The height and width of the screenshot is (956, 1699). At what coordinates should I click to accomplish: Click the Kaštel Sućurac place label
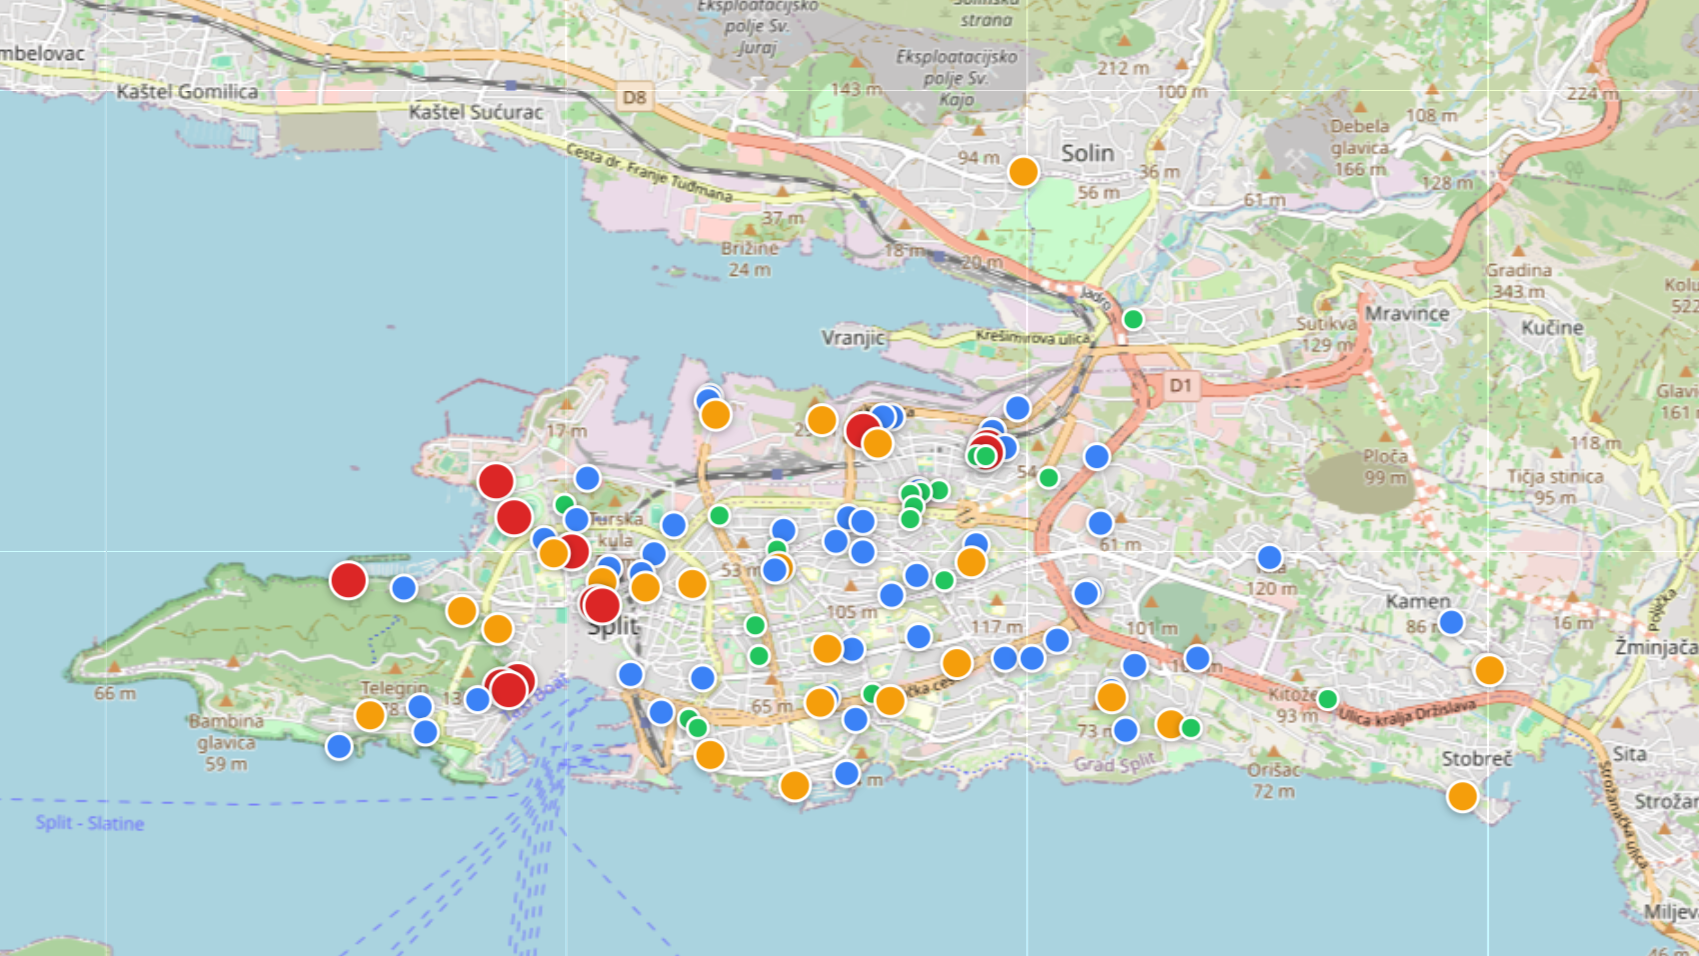click(476, 112)
